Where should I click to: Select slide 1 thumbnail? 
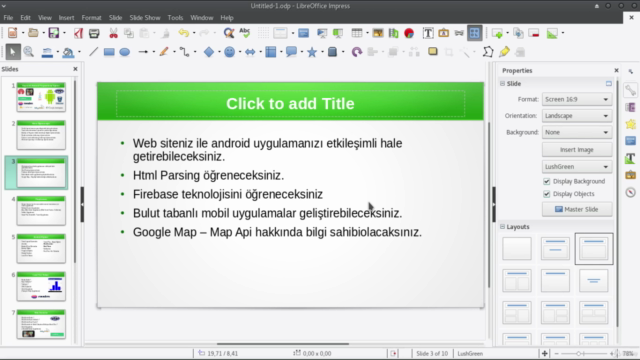(41, 97)
